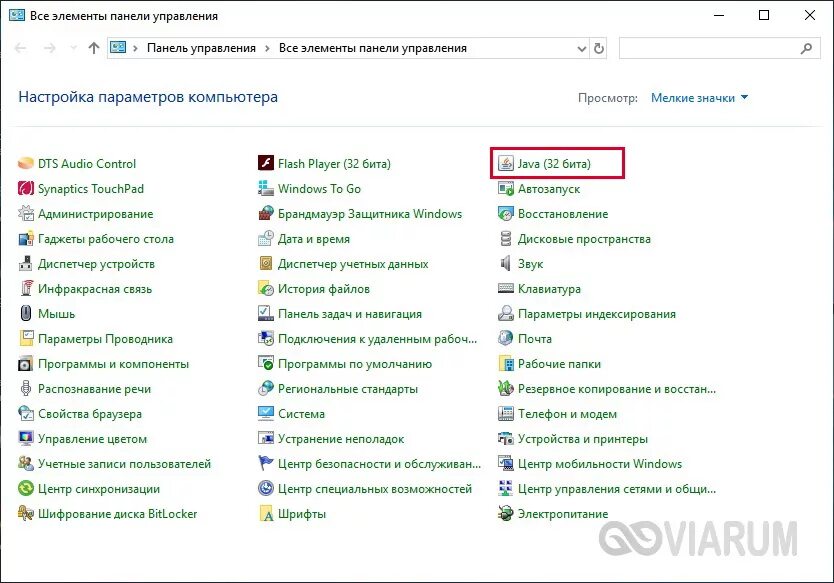834x583 pixels.
Task: Expand the chevron after Панель управления
Action: (268, 48)
